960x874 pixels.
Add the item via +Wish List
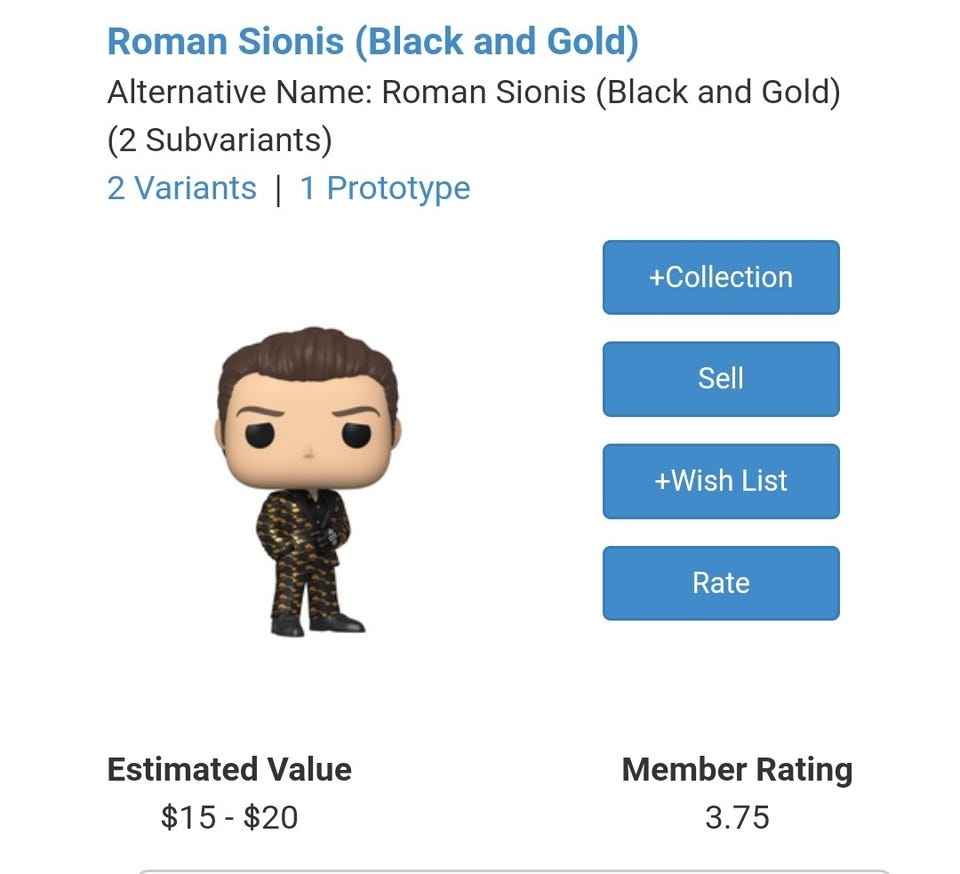(720, 481)
